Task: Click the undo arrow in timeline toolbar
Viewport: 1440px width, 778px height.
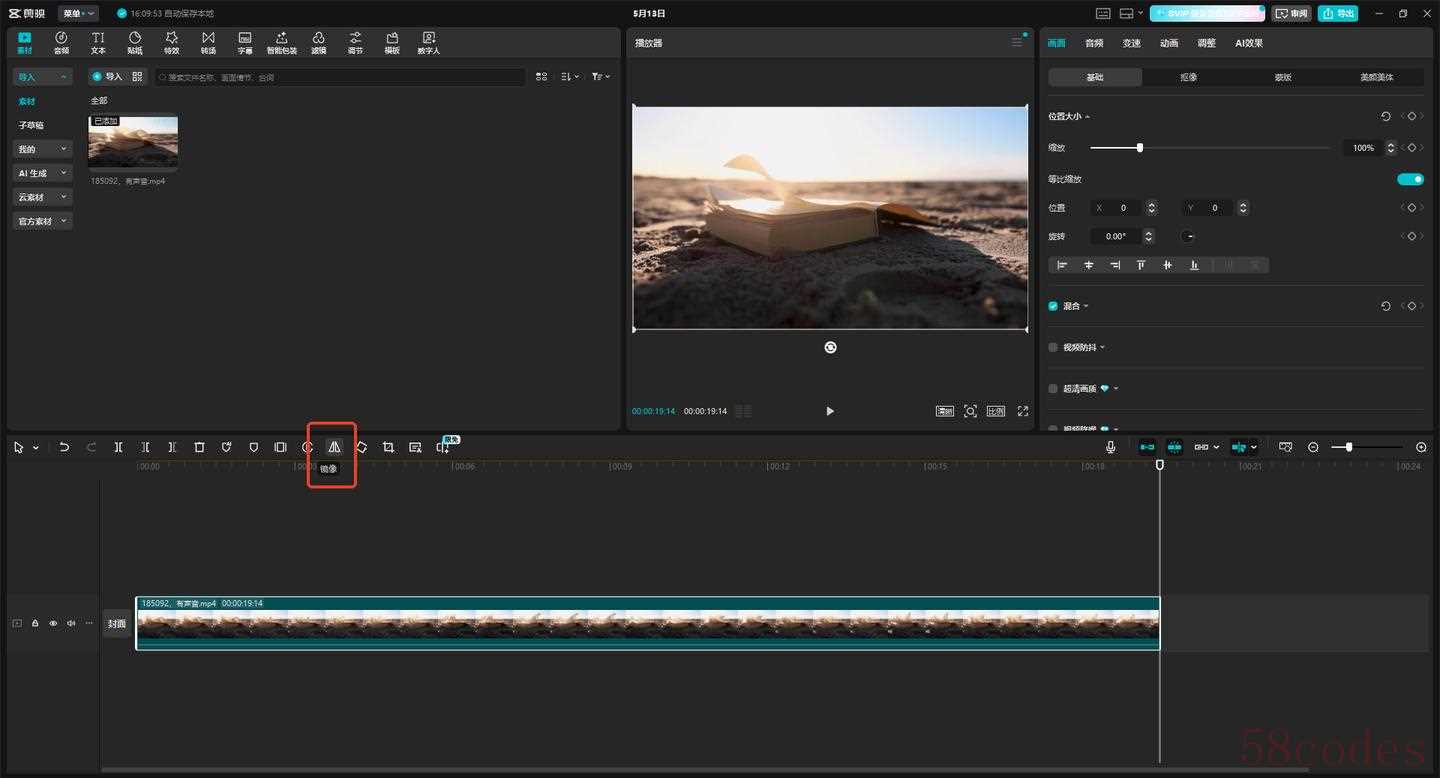Action: pyautogui.click(x=64, y=447)
